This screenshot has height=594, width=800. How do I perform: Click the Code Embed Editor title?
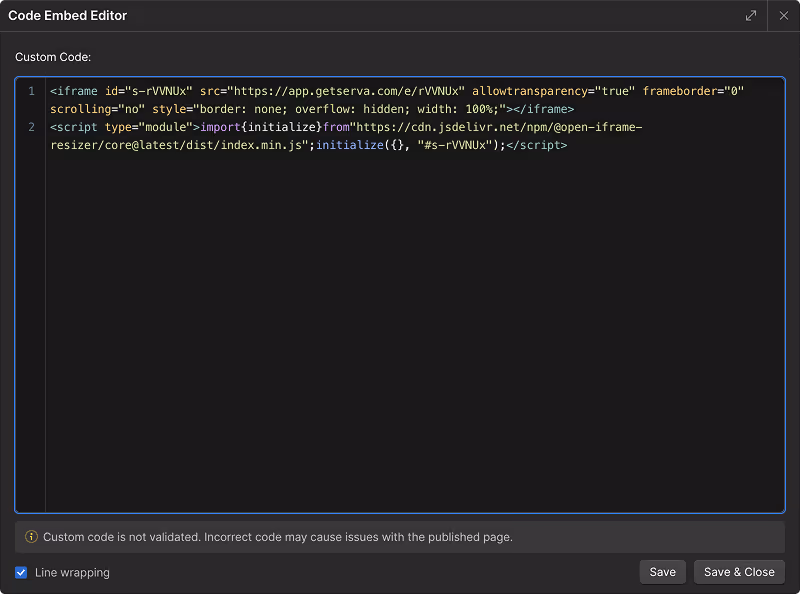pyautogui.click(x=67, y=15)
